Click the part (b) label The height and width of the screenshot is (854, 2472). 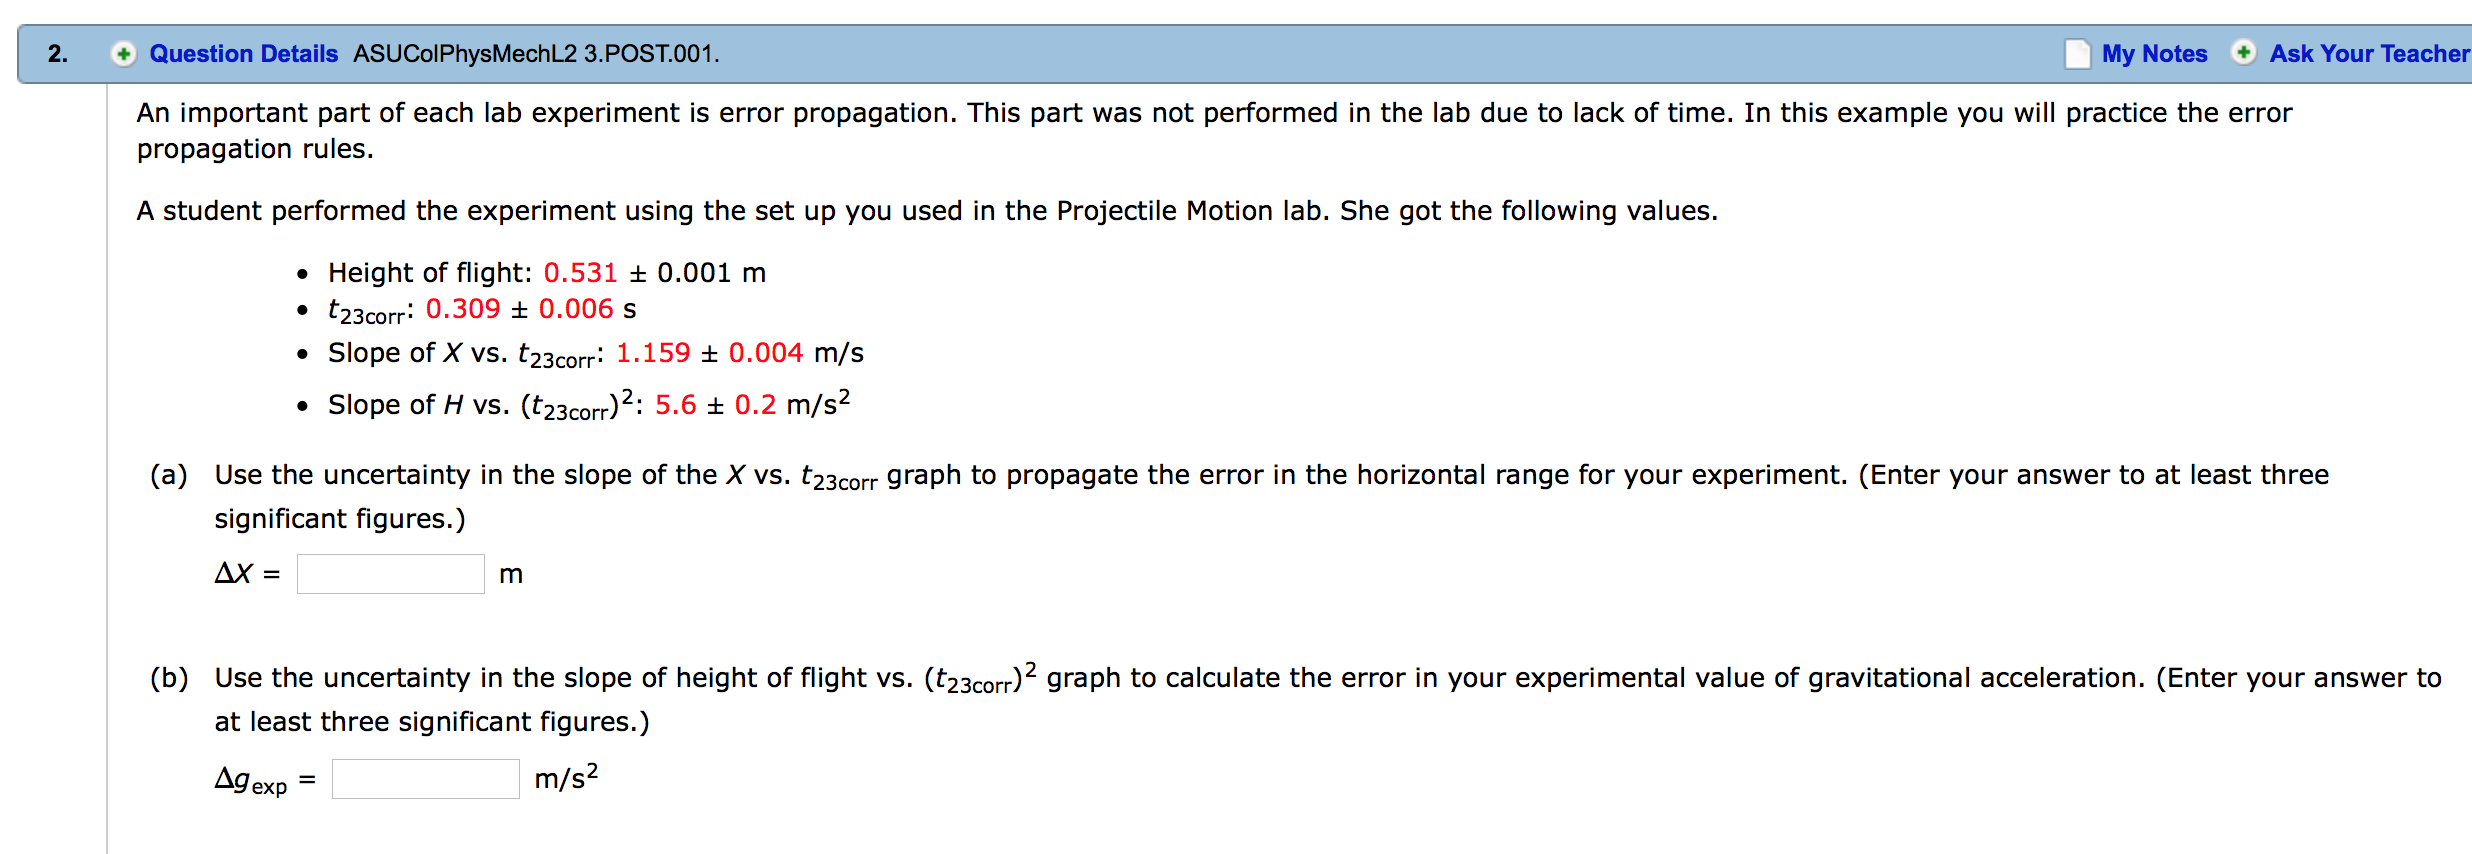coord(169,678)
